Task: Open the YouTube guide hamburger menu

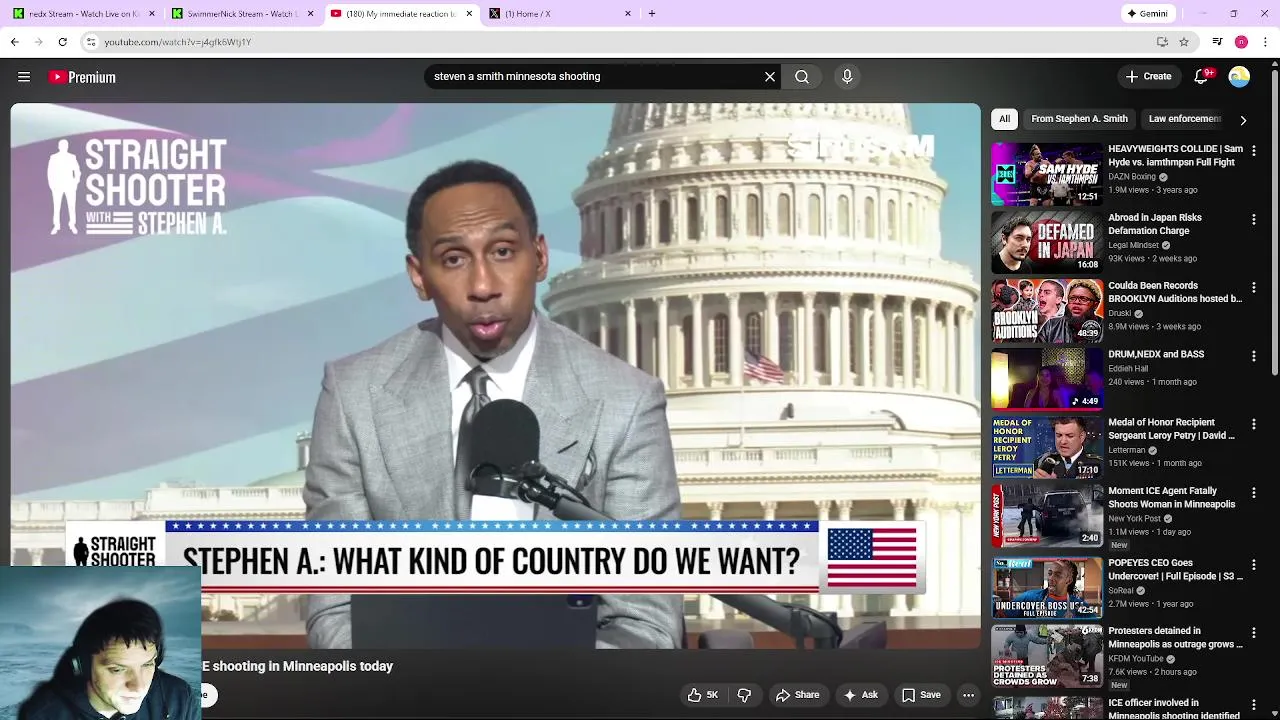Action: coord(24,77)
